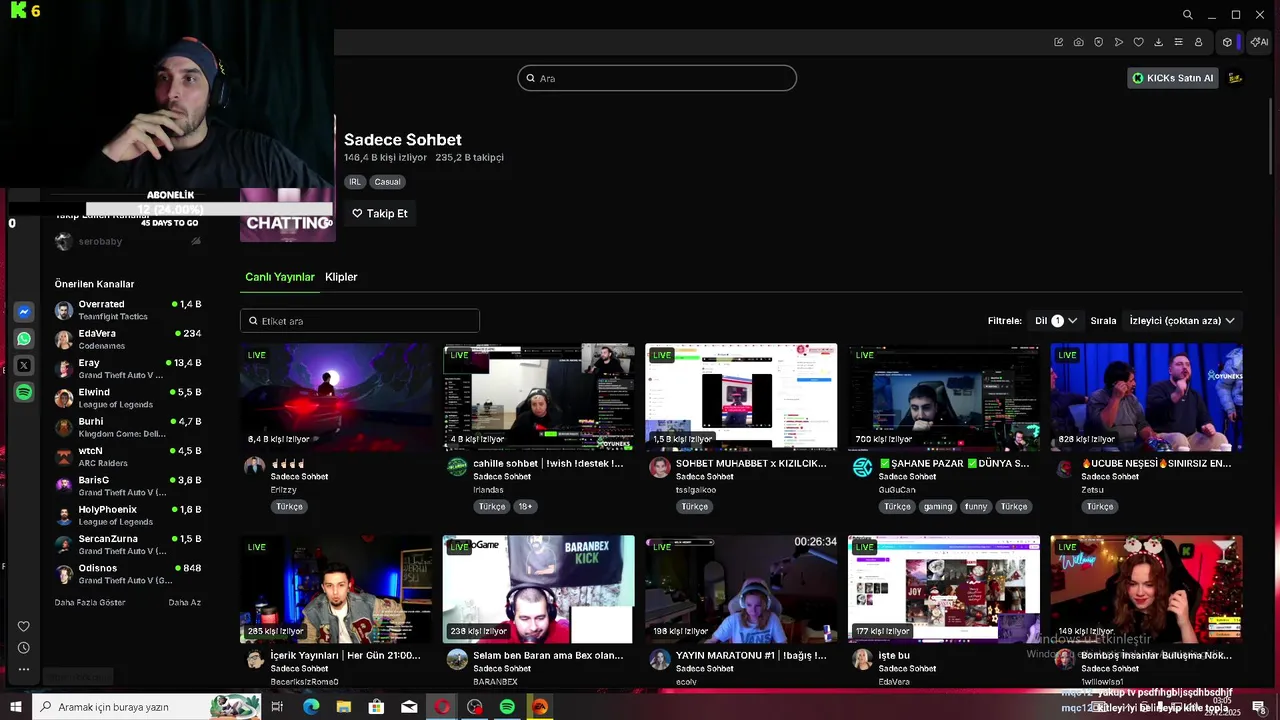Launch Microsoft Edge from the taskbar

pyautogui.click(x=311, y=707)
